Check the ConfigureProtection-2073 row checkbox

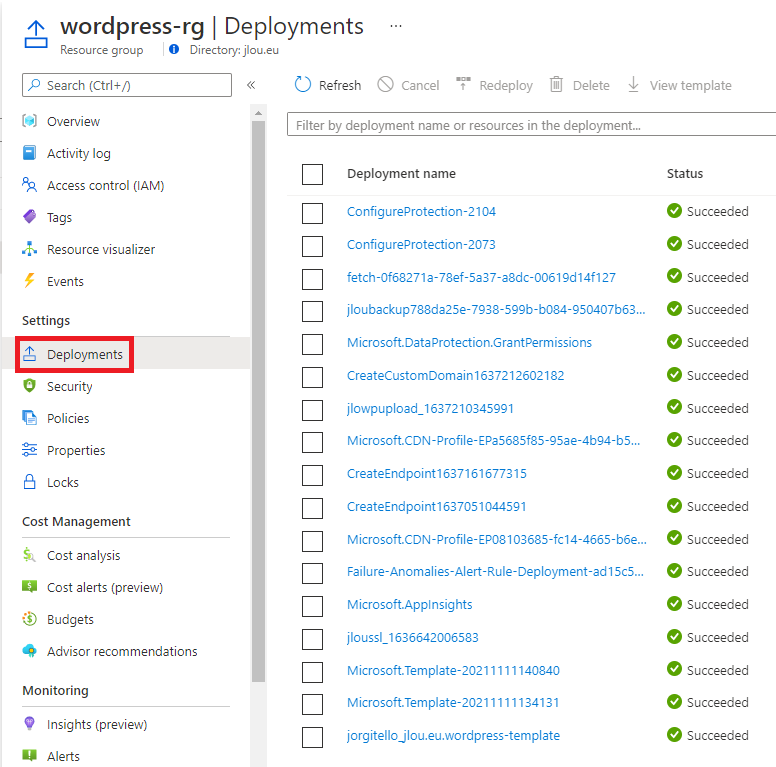312,246
